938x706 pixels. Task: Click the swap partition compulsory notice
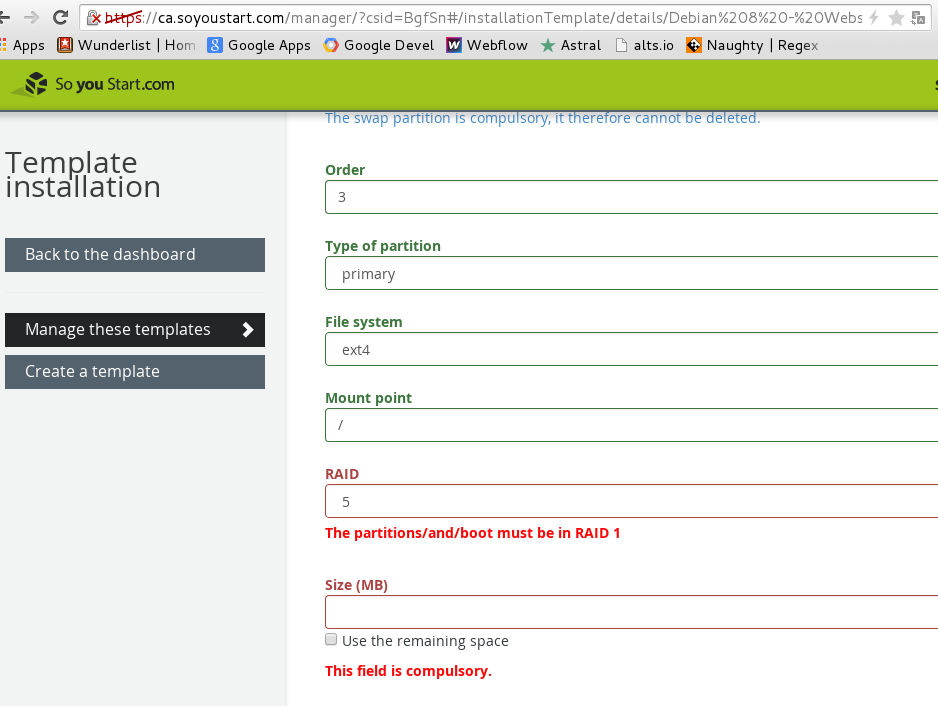coord(543,118)
